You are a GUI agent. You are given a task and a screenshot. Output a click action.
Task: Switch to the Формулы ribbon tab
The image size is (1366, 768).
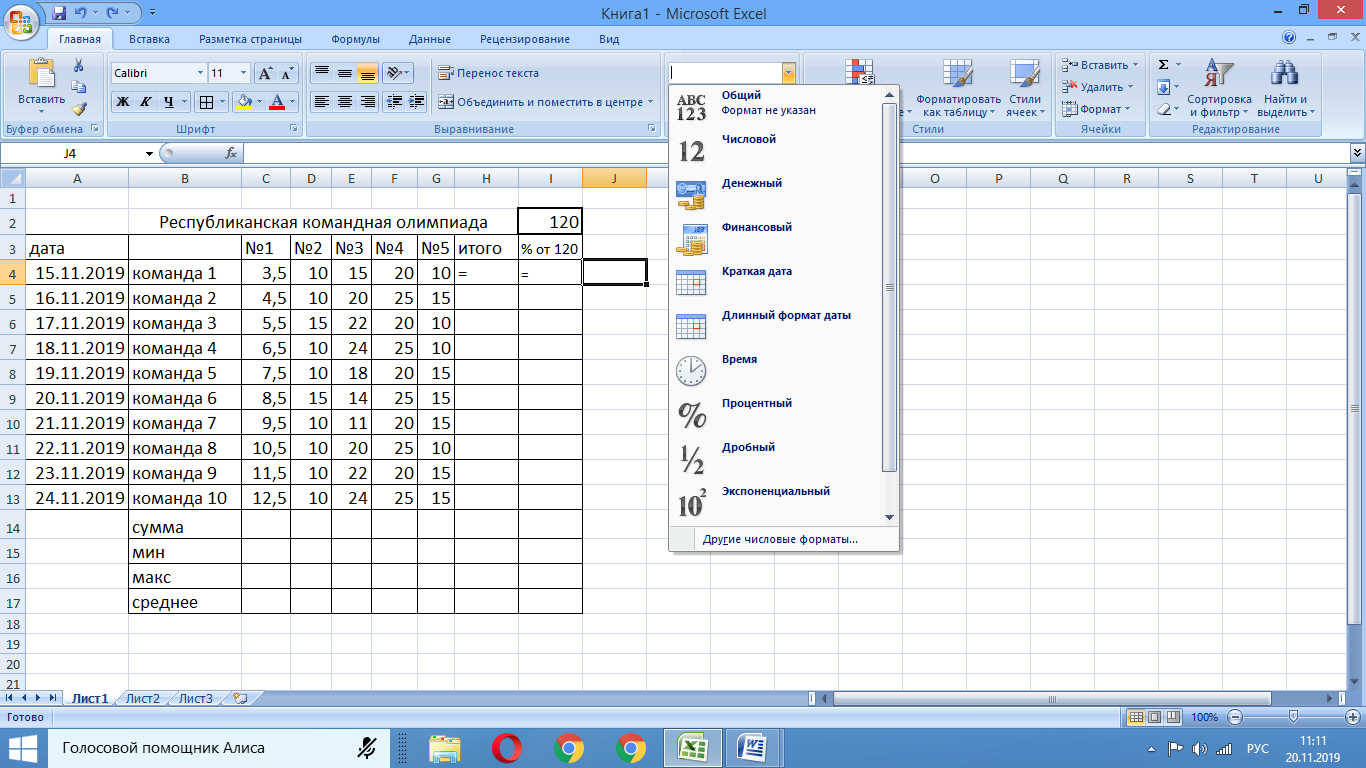[355, 39]
